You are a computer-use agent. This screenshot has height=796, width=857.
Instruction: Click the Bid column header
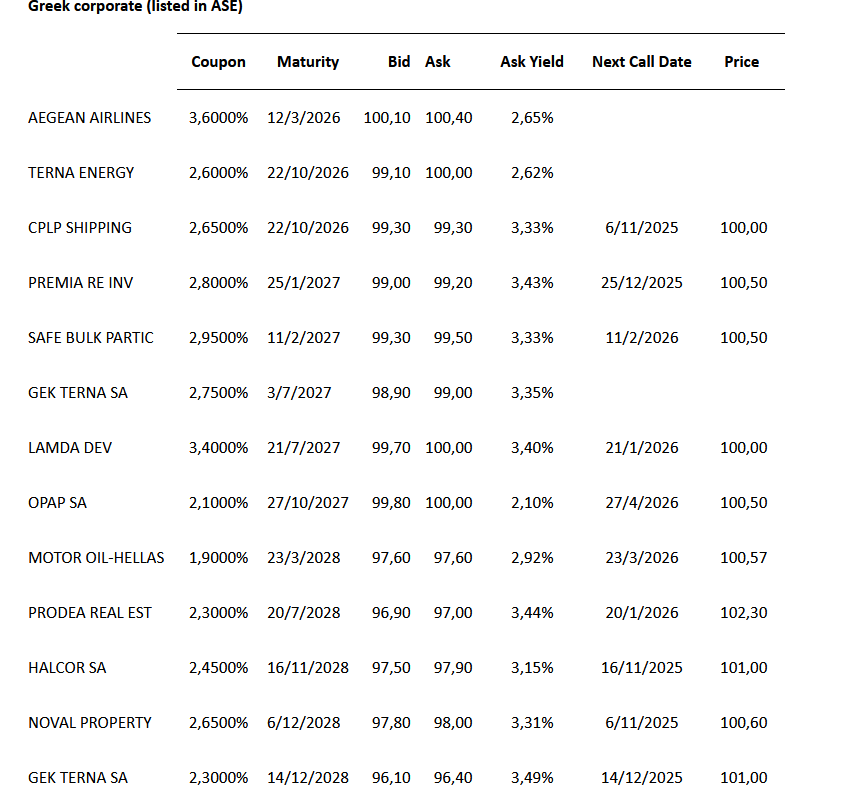399,62
